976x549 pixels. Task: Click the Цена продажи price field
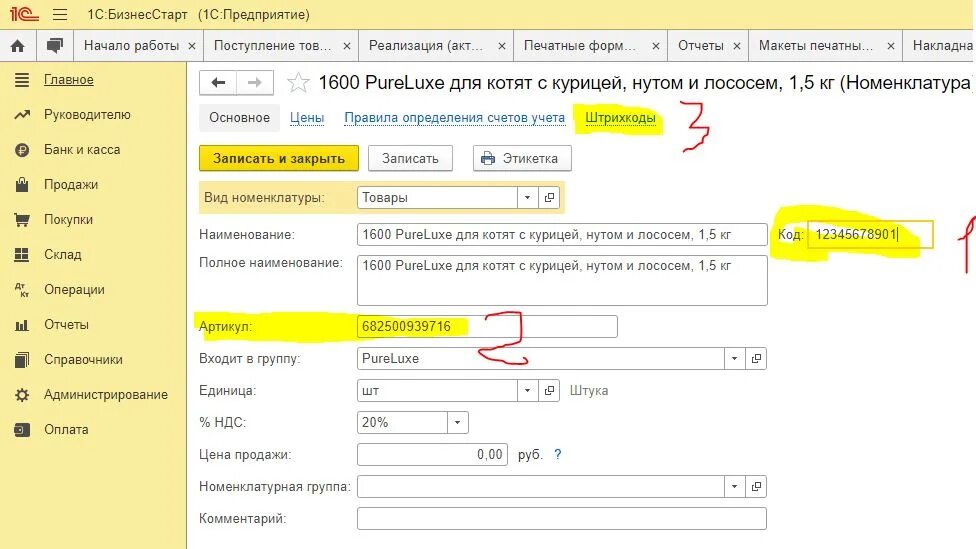(x=432, y=454)
